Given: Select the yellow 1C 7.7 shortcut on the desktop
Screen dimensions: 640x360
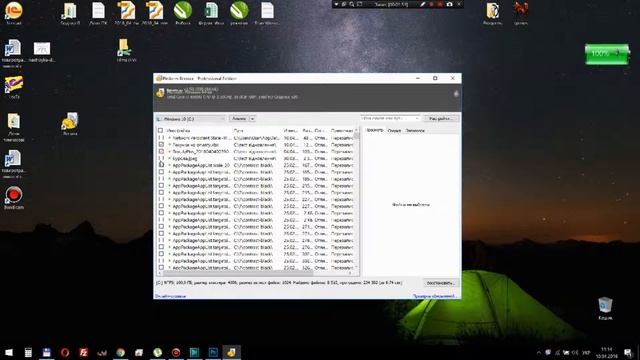Looking at the screenshot, I should [13, 87].
